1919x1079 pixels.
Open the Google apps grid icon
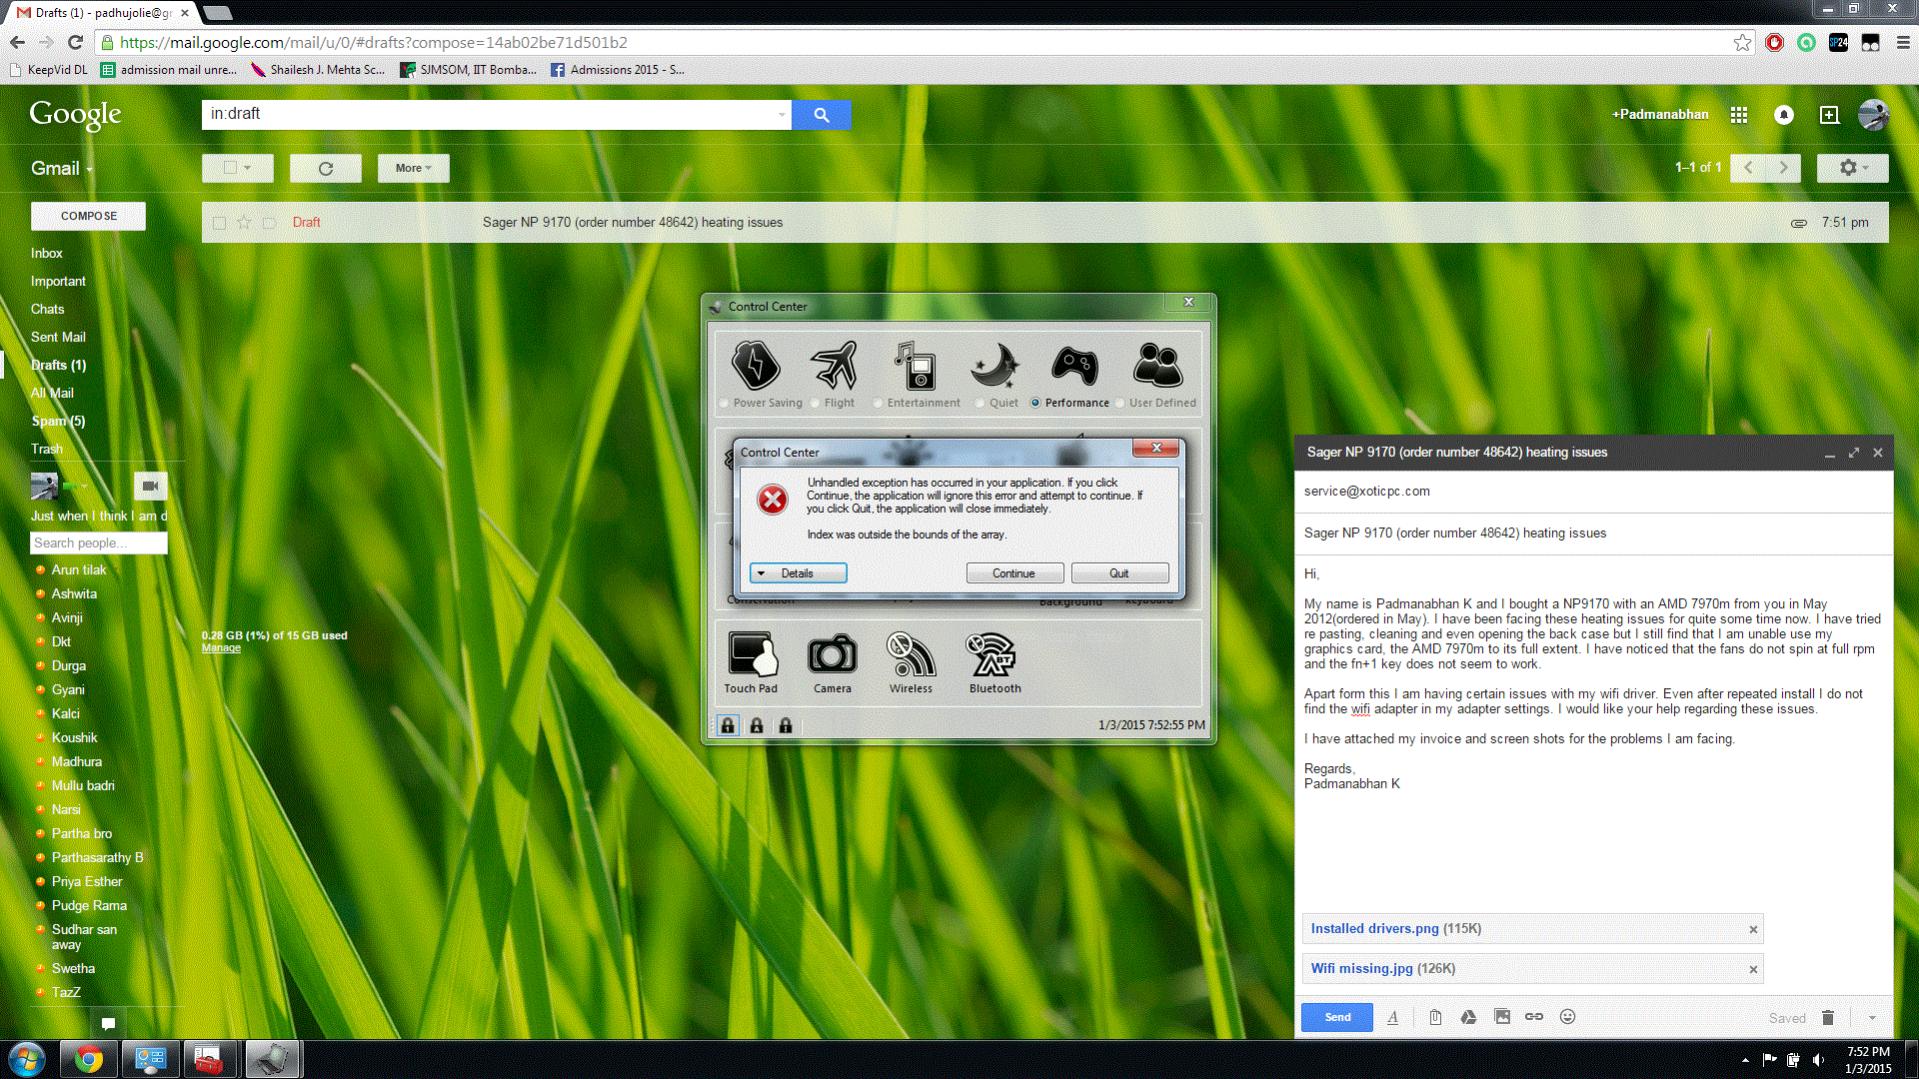(1739, 115)
